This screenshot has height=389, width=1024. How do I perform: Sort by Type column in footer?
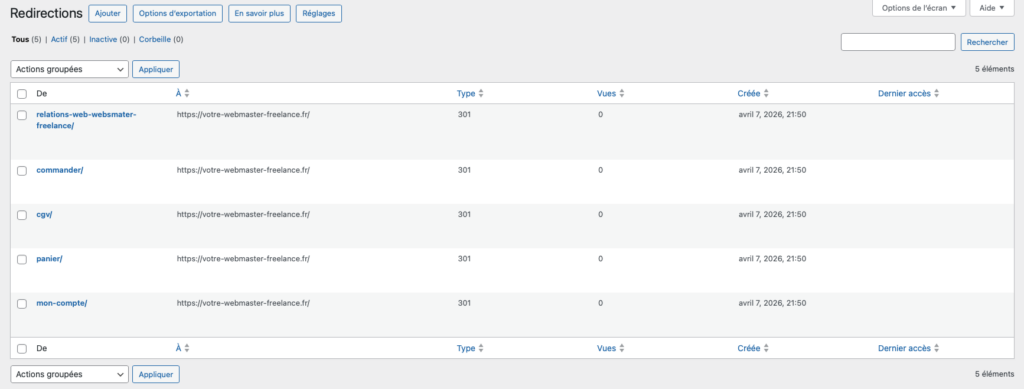(x=470, y=349)
